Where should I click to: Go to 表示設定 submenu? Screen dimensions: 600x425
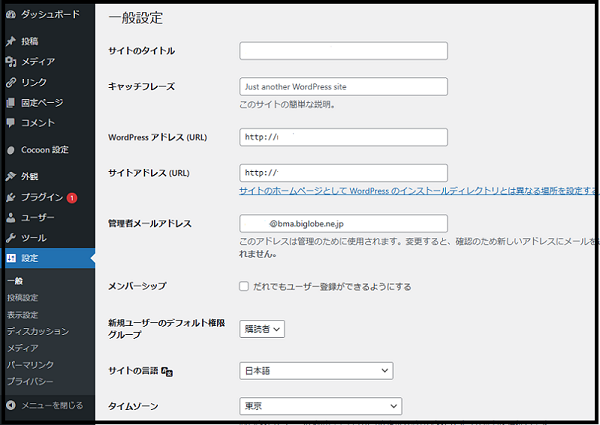tap(23, 315)
